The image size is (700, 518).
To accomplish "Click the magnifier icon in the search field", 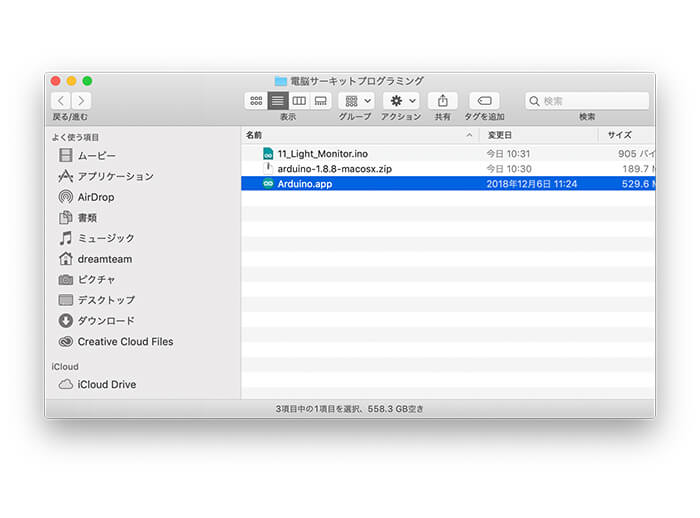I will [534, 101].
